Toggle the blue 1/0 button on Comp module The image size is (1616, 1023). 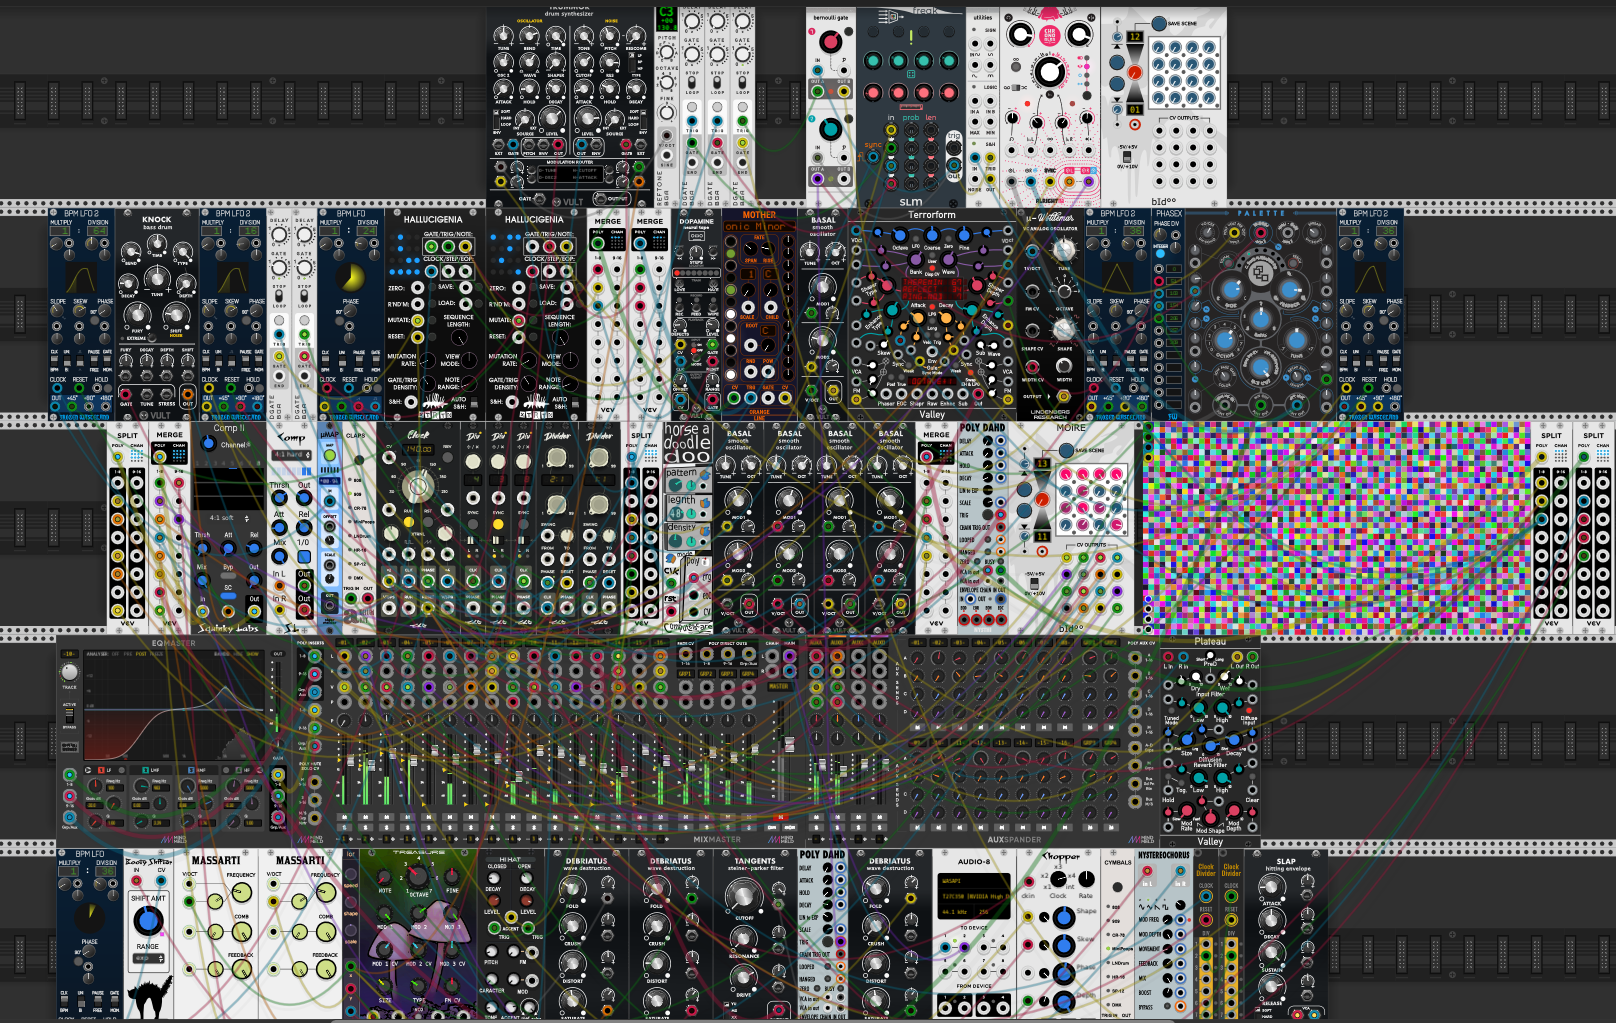pyautogui.click(x=304, y=557)
